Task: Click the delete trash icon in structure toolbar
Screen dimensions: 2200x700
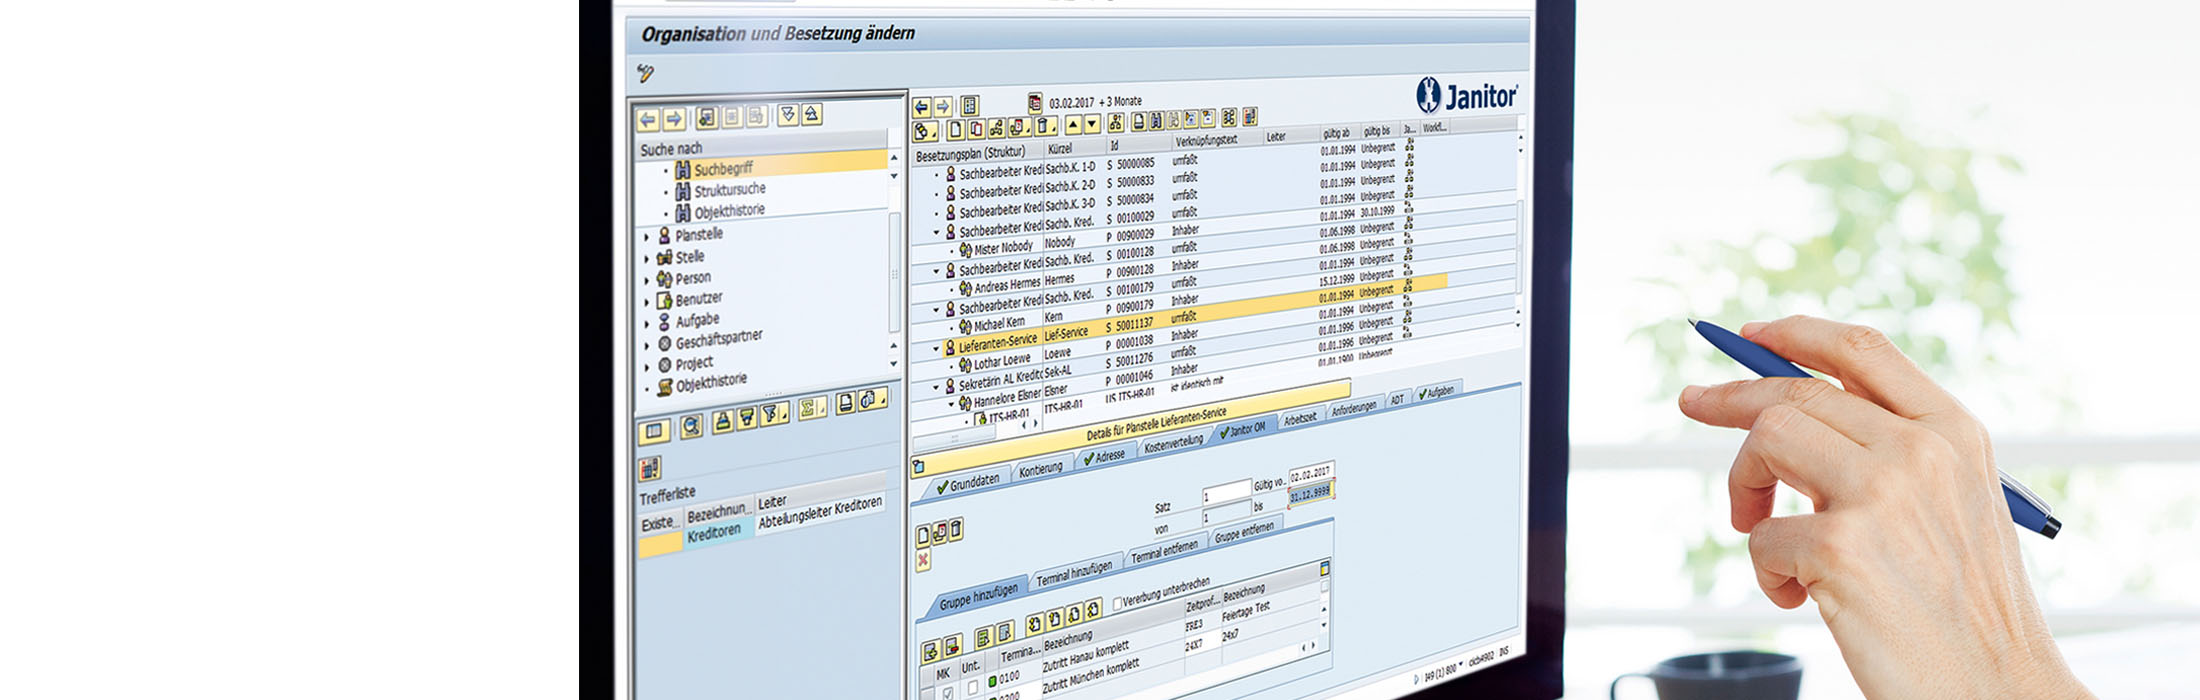Action: click(x=1043, y=126)
